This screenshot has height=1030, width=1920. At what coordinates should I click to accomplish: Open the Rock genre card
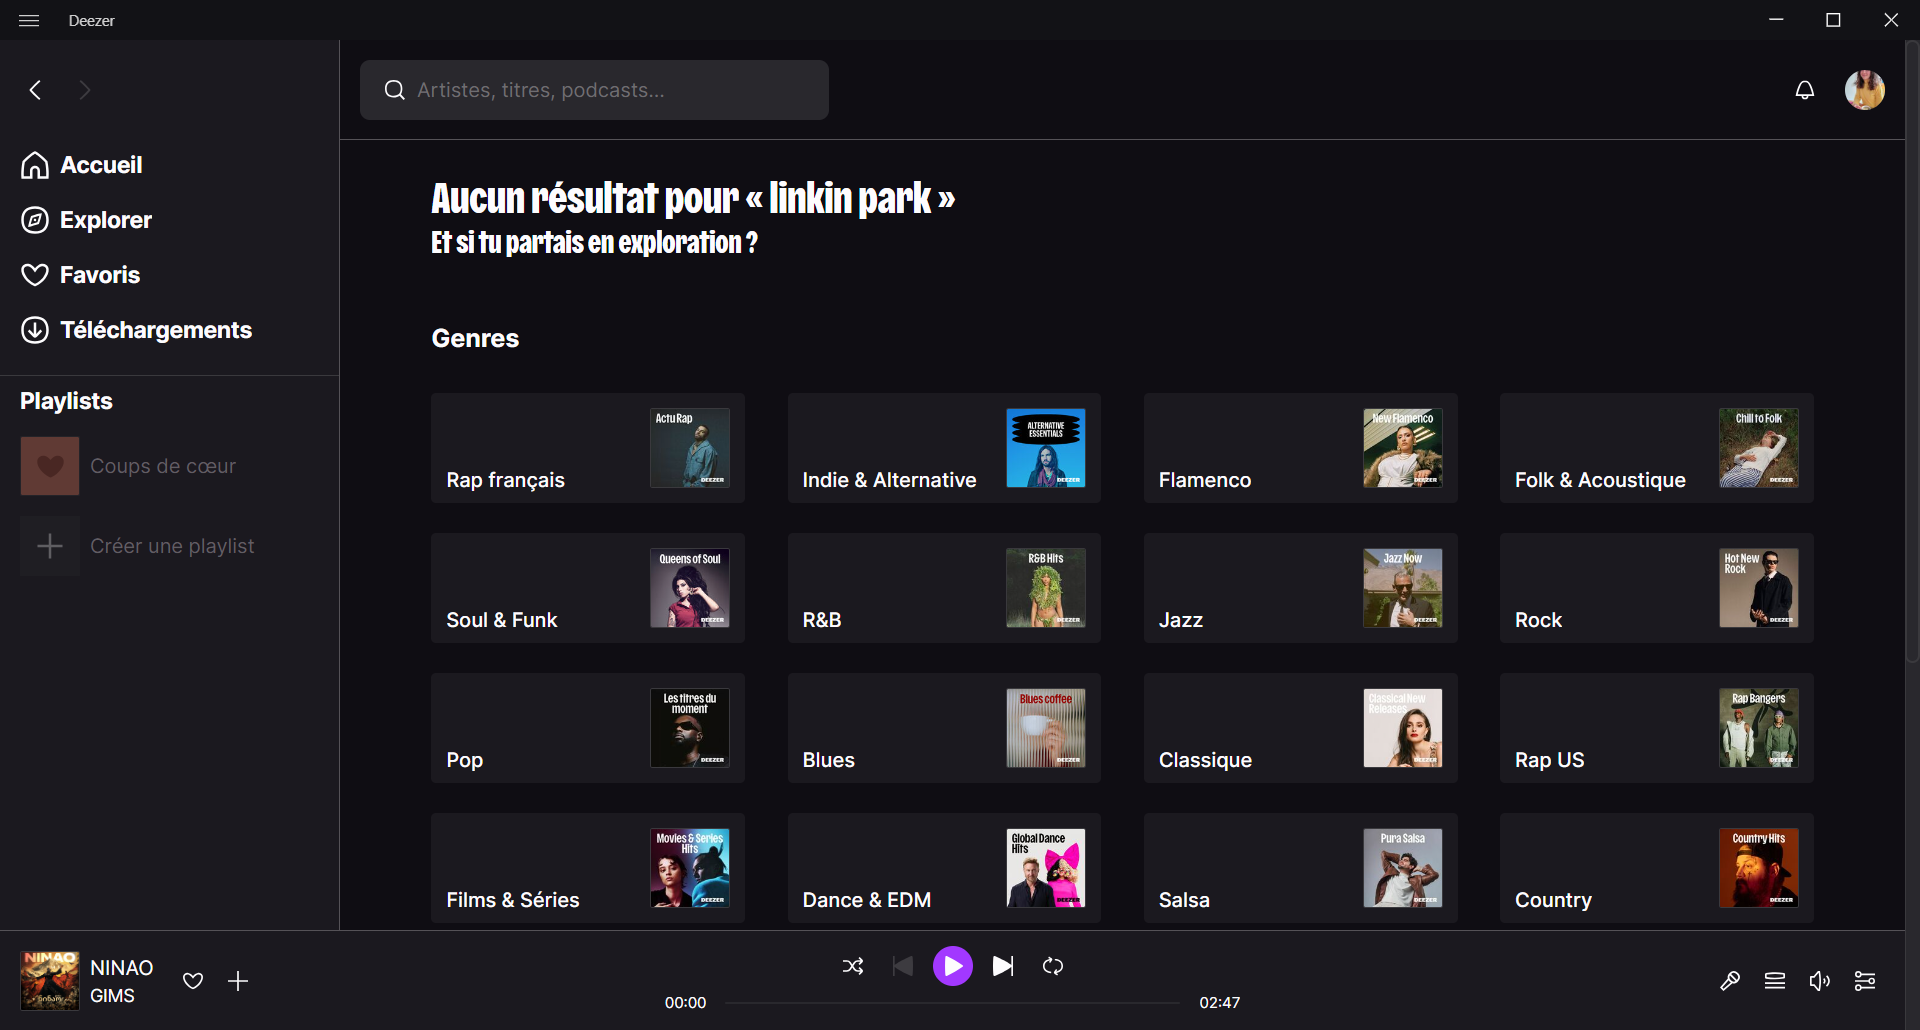pyautogui.click(x=1657, y=588)
